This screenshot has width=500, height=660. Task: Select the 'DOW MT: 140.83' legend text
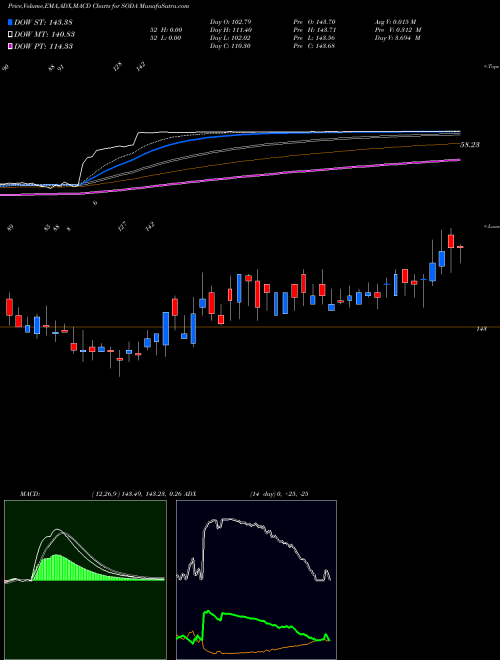[44, 34]
